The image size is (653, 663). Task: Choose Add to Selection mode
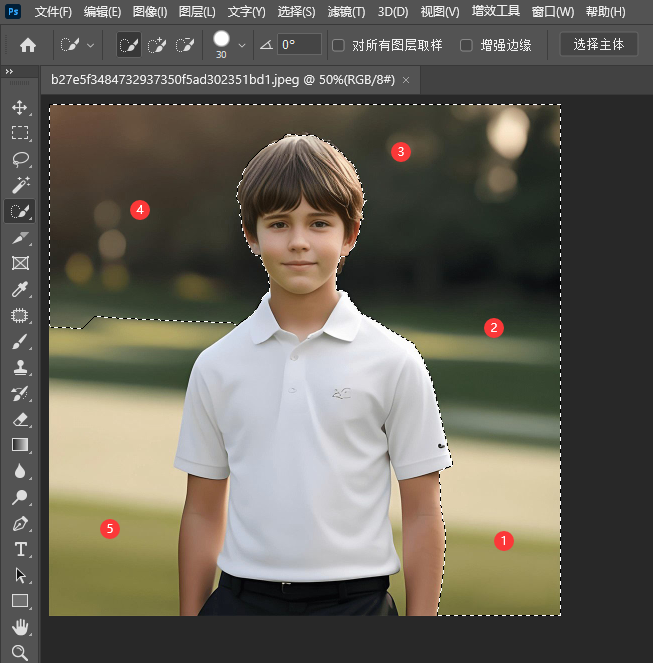click(157, 45)
